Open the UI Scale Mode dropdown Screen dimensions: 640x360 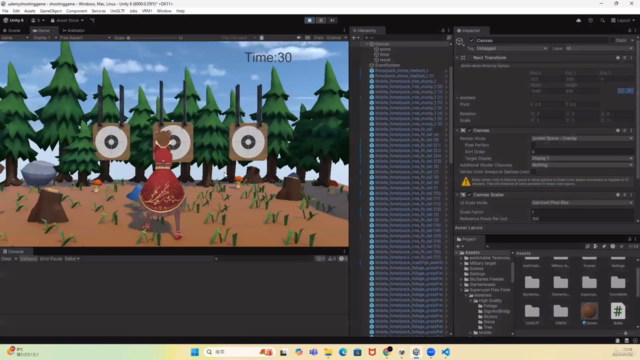[582, 202]
